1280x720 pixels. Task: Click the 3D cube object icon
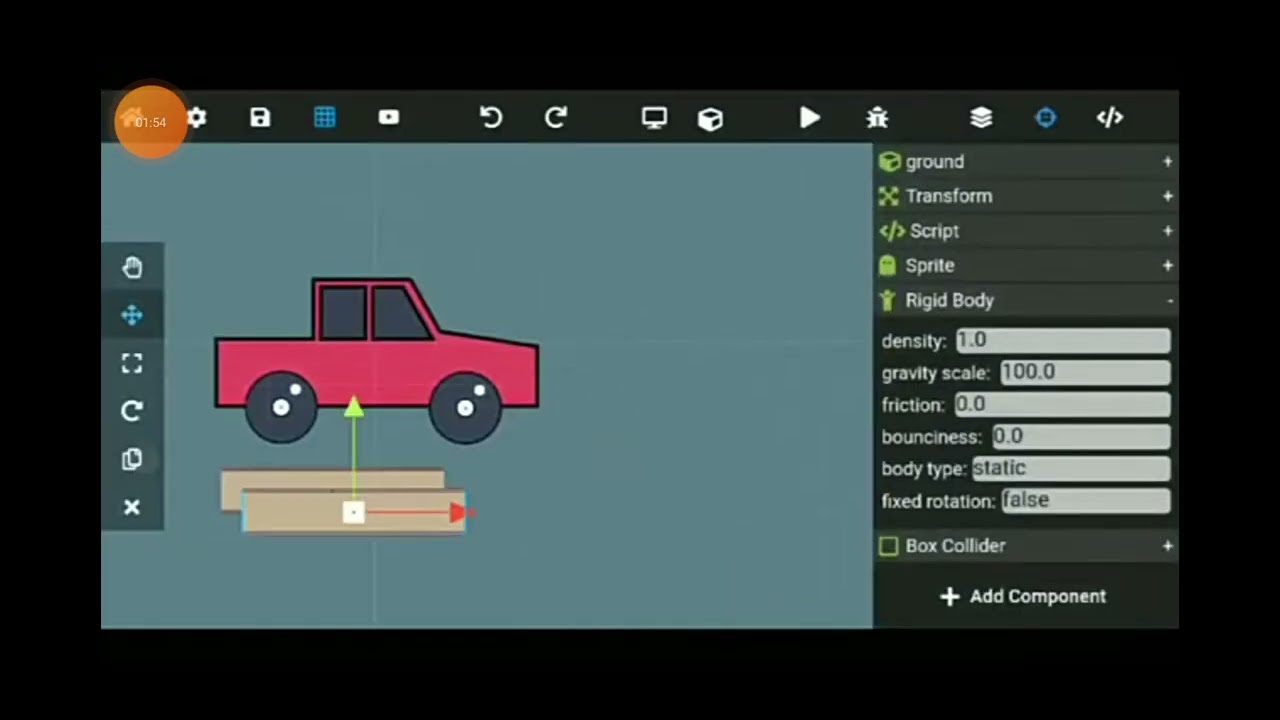(710, 119)
